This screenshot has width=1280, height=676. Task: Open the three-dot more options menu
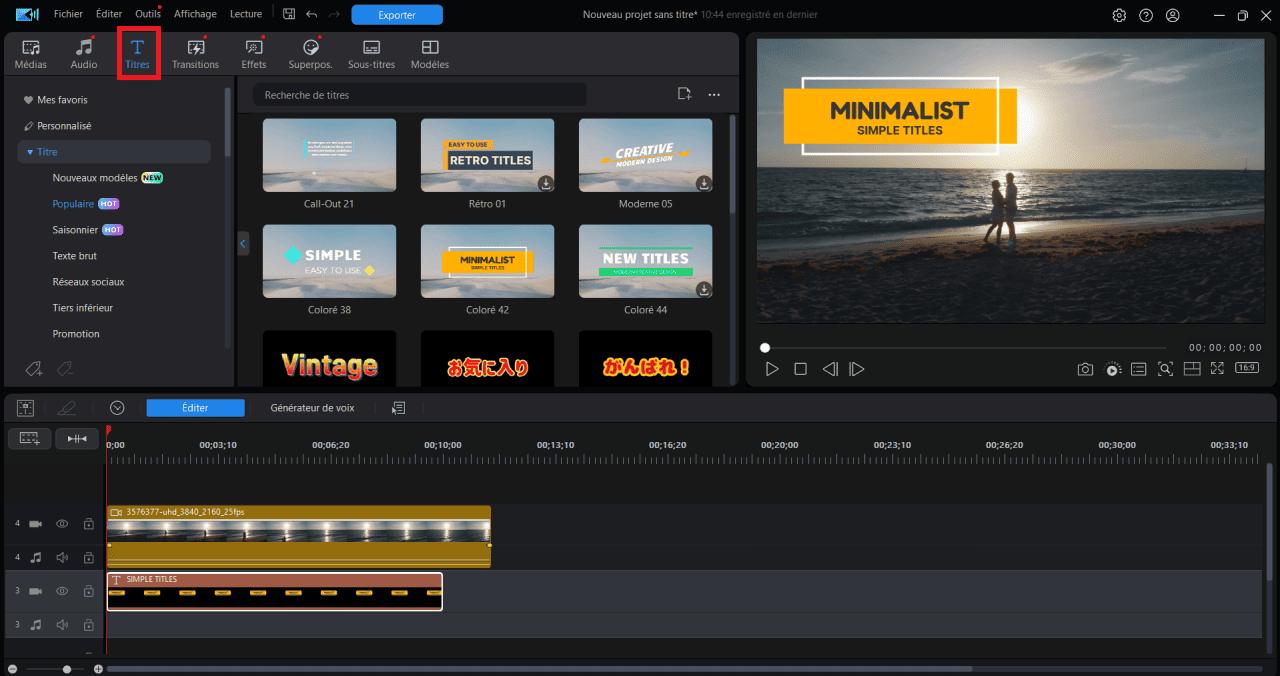coord(714,94)
